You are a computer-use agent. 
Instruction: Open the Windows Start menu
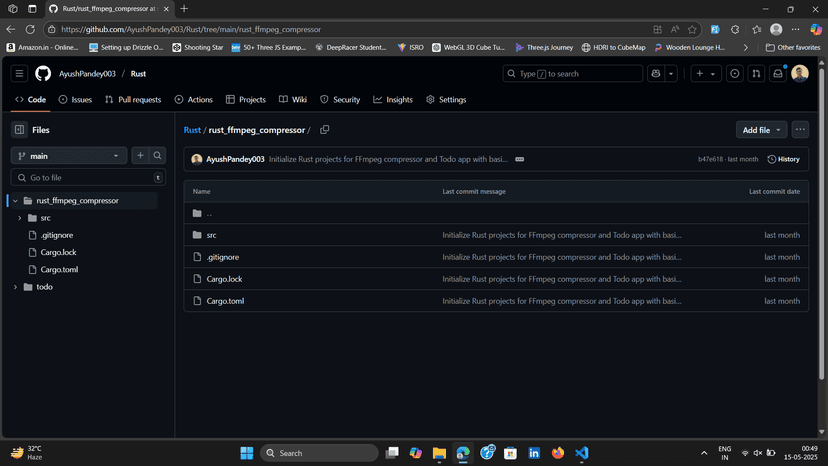pos(247,453)
